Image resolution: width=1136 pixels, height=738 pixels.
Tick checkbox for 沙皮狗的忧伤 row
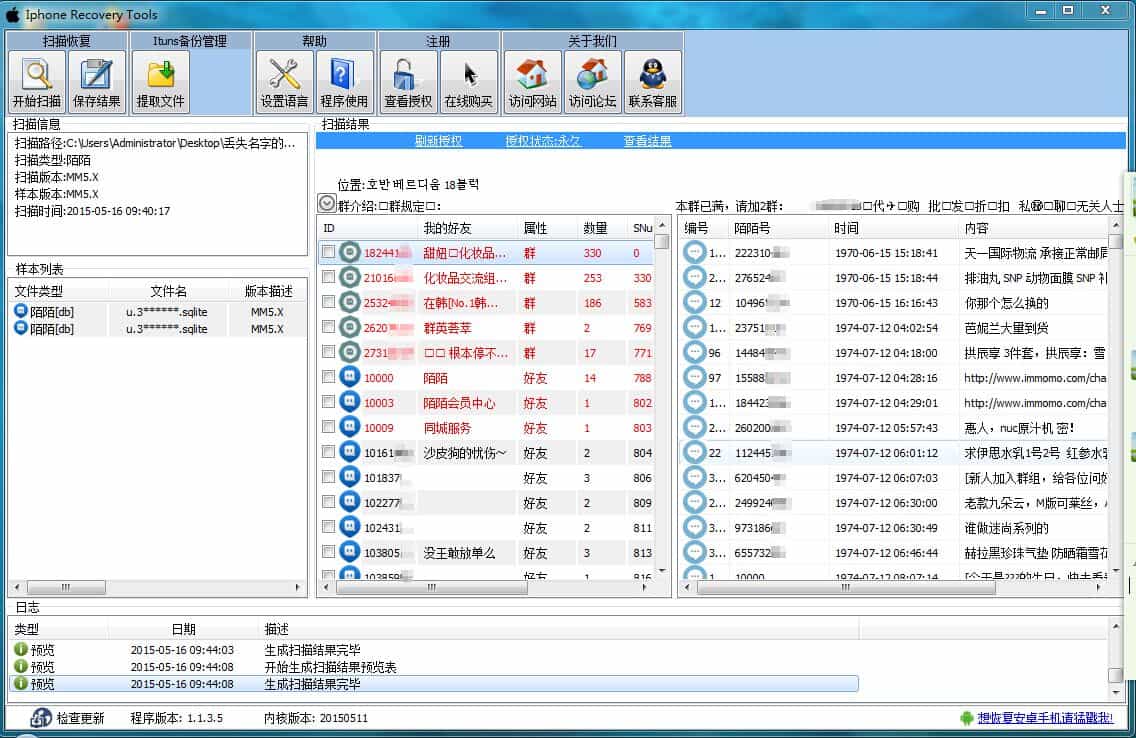(328, 453)
